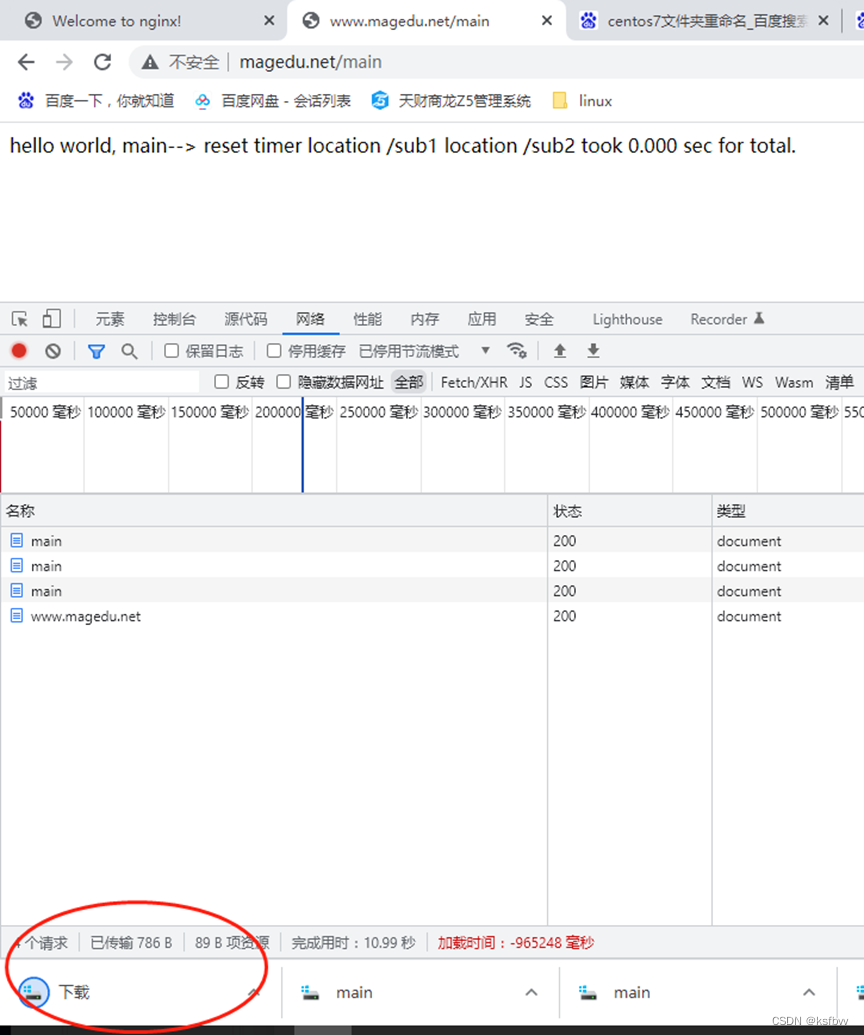Close the centos7文件夹重命名 tab
Image resolution: width=864 pixels, height=1035 pixels.
pyautogui.click(x=823, y=21)
